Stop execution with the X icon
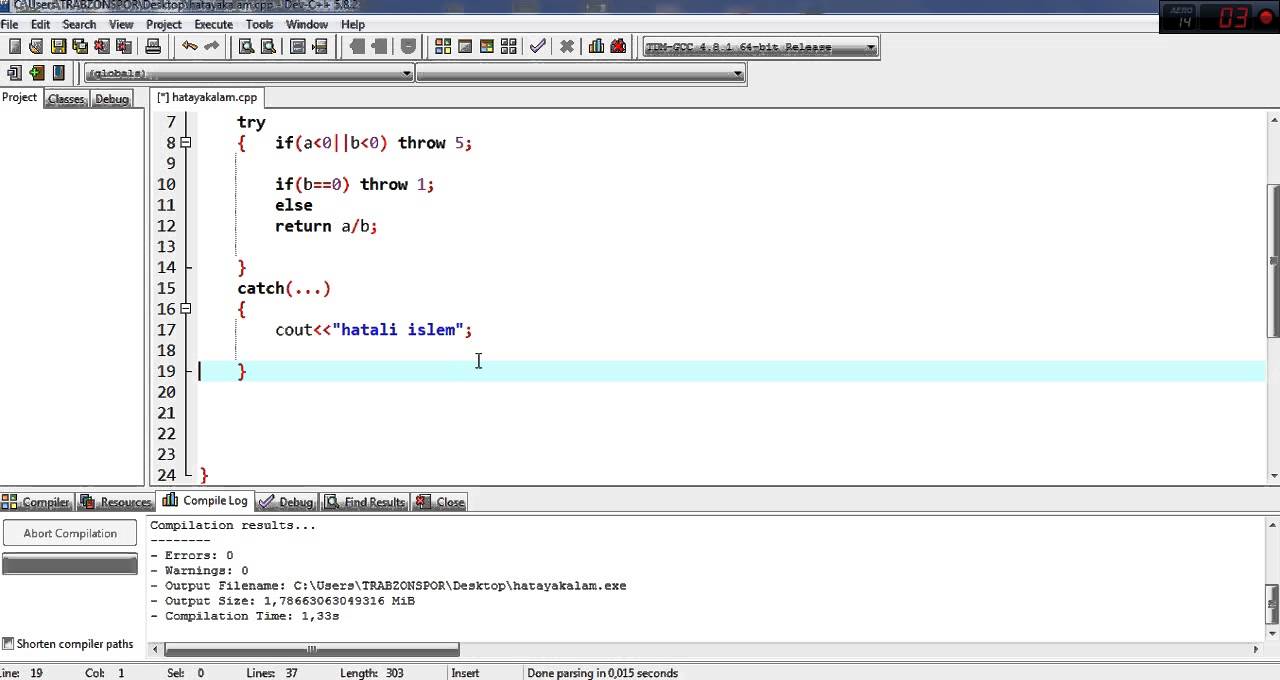The height and width of the screenshot is (680, 1280). pyautogui.click(x=567, y=46)
